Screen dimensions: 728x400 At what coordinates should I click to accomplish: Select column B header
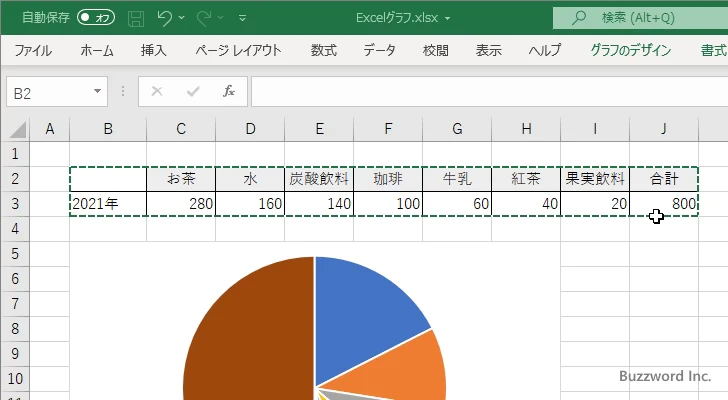pyautogui.click(x=108, y=129)
